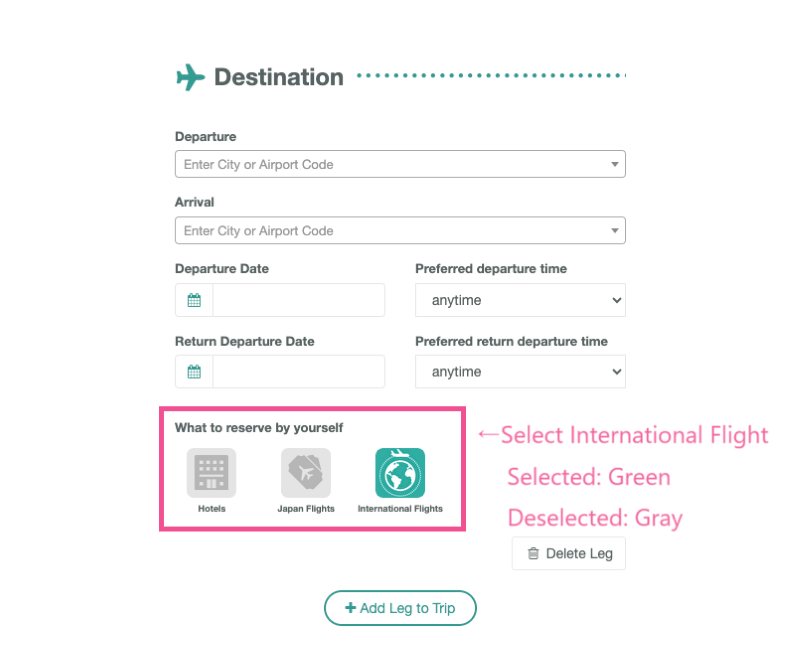Viewport: 800px width, 648px height.
Task: Click the airplane icon beside Destination heading
Action: [190, 77]
